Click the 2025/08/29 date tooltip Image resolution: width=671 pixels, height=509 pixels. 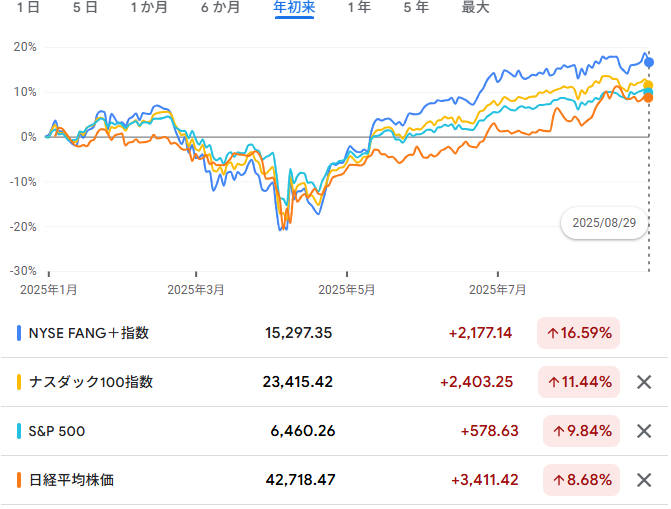click(604, 223)
